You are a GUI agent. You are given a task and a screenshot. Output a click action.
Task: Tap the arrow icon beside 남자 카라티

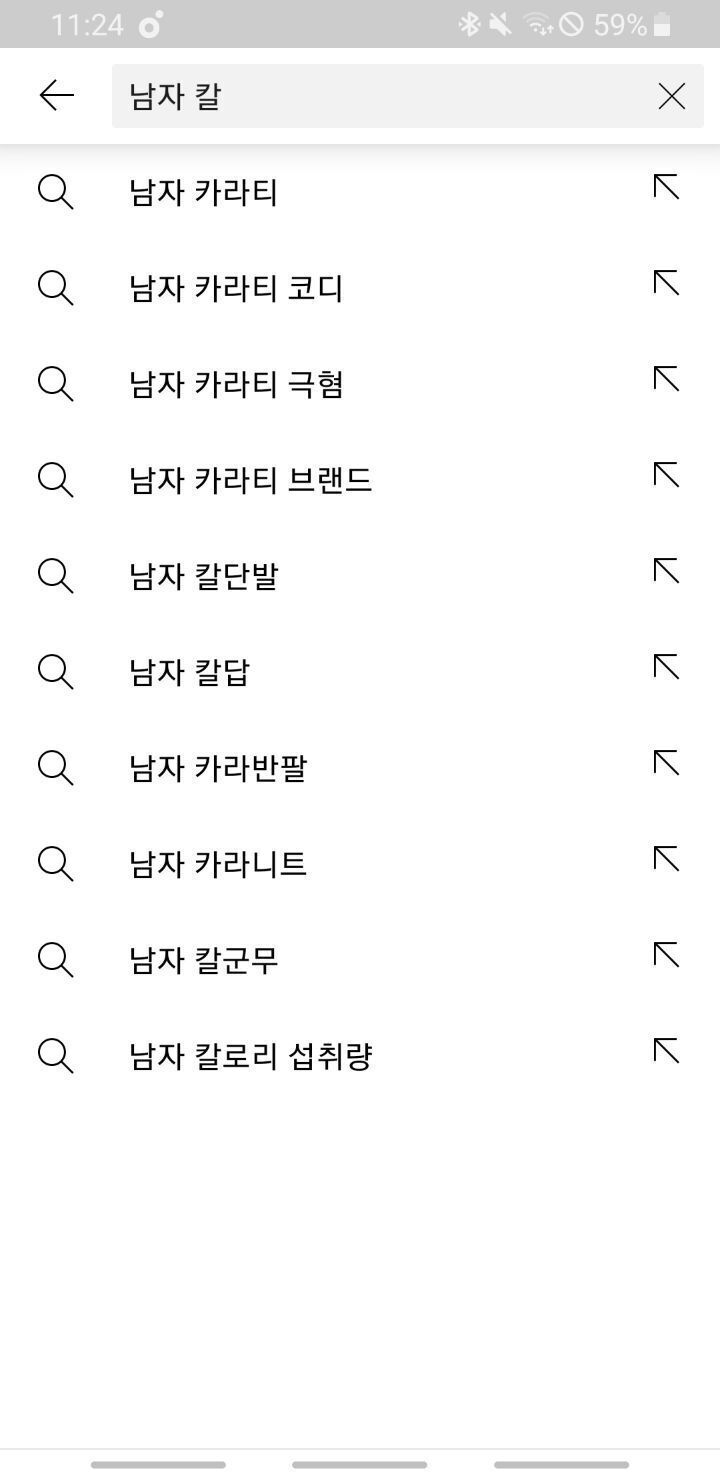666,187
